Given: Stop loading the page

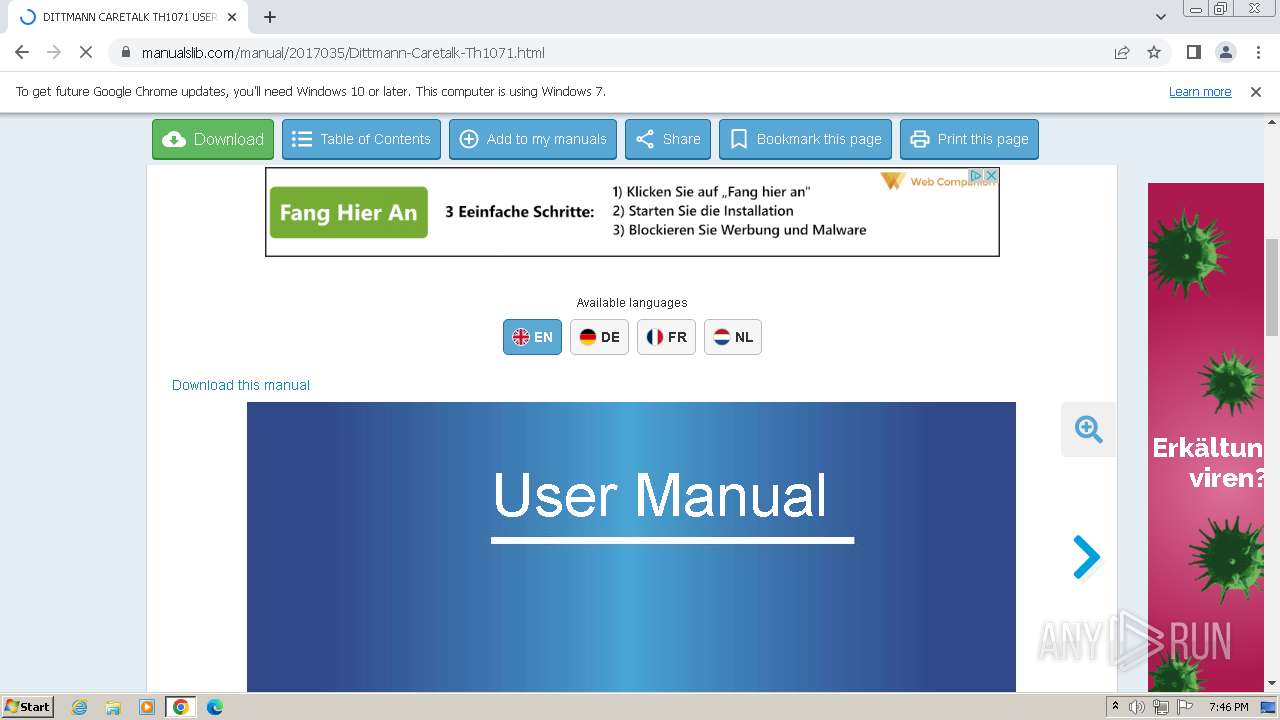Looking at the screenshot, I should (x=85, y=52).
